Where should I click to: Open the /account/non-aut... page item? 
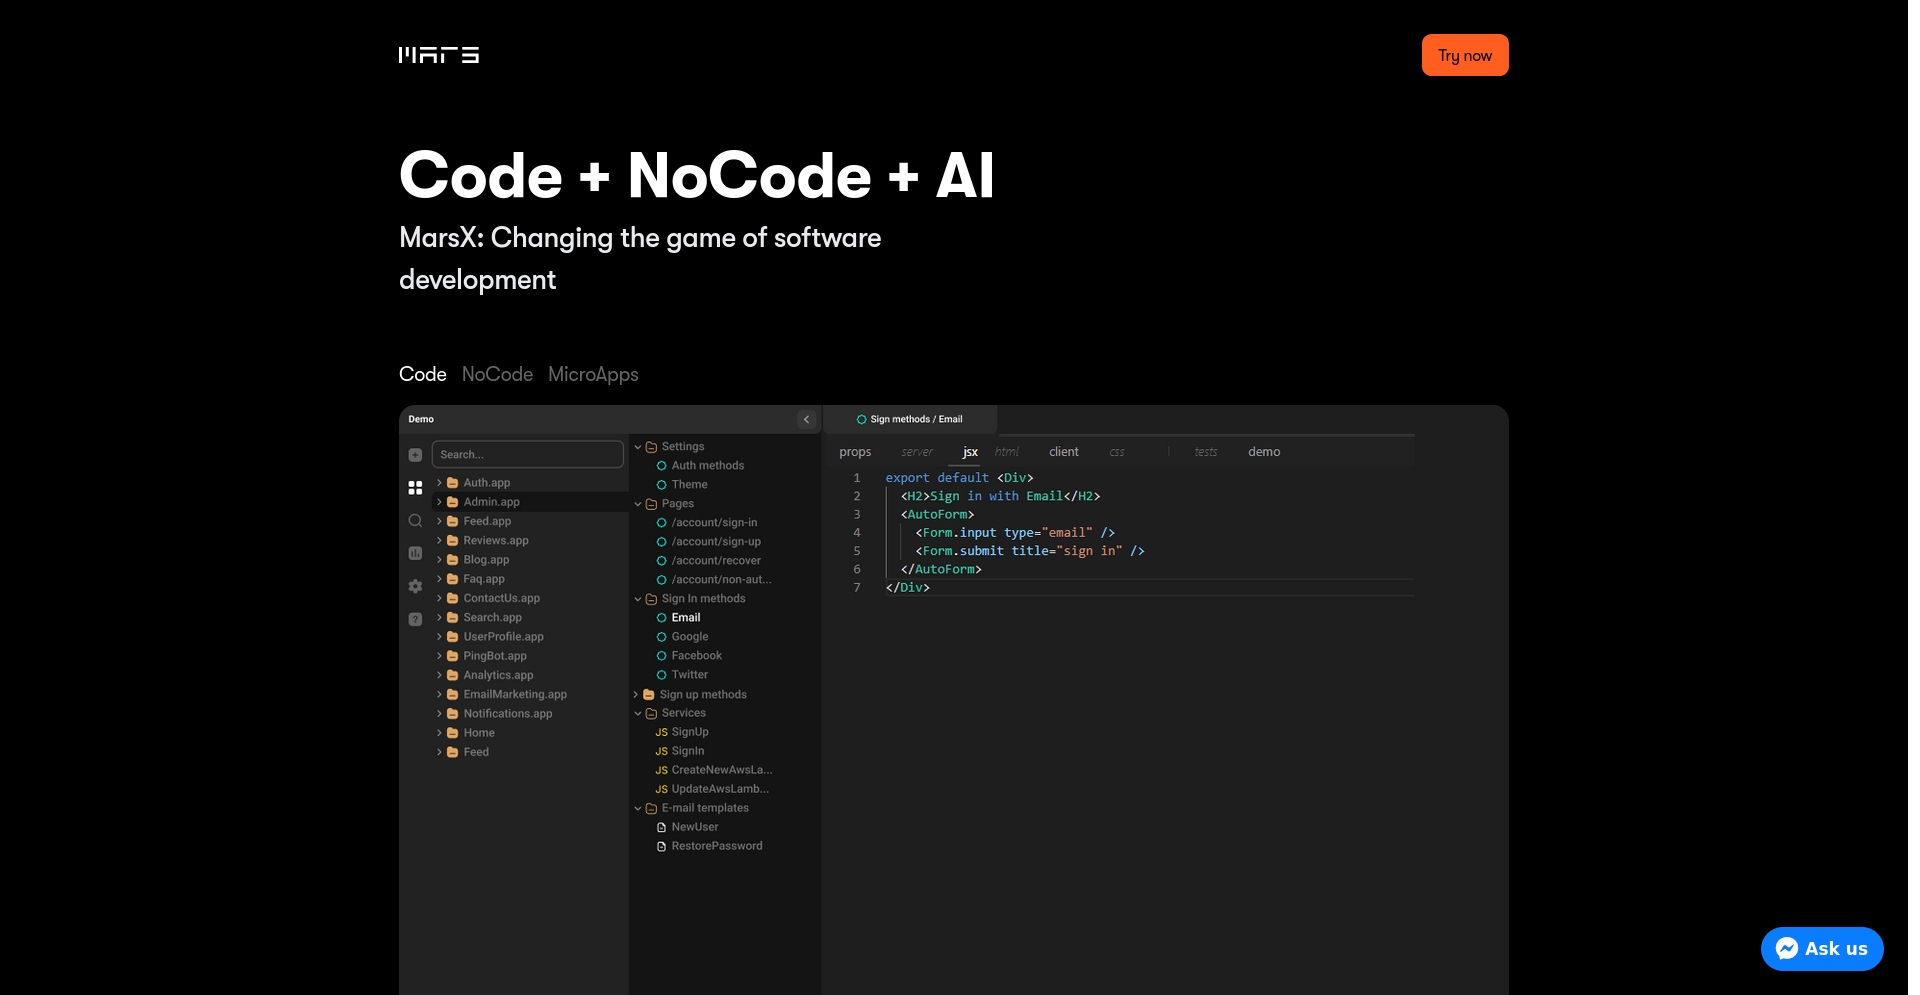tap(721, 580)
